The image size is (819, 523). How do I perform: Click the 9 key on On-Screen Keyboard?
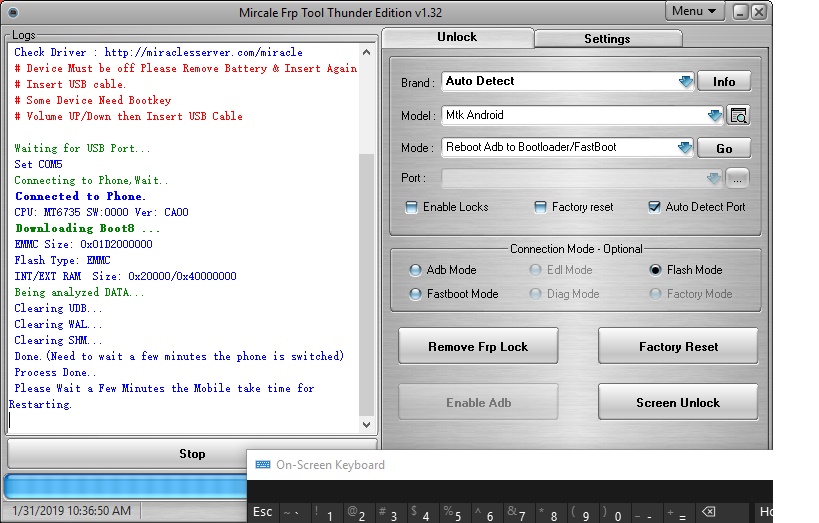click(582, 512)
